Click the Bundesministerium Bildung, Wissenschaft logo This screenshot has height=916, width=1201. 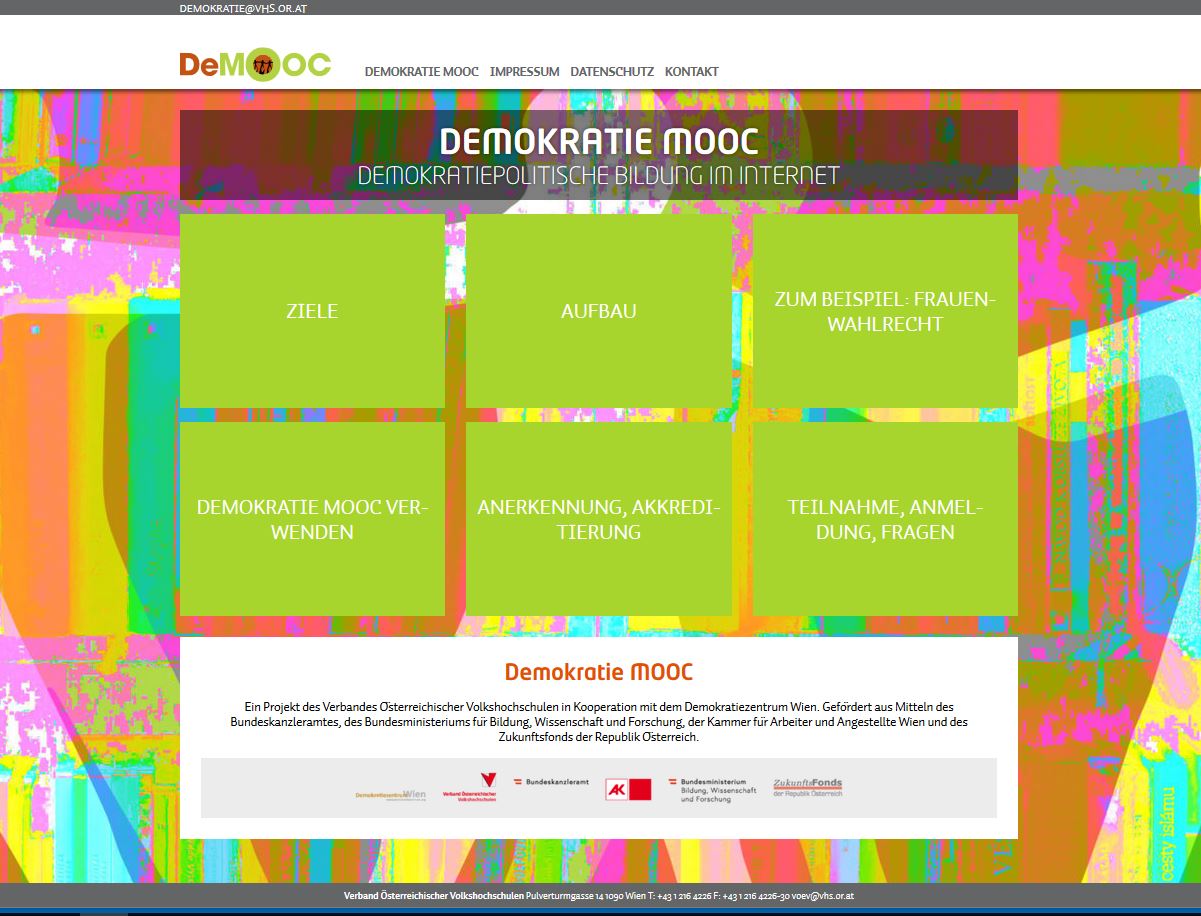point(712,790)
